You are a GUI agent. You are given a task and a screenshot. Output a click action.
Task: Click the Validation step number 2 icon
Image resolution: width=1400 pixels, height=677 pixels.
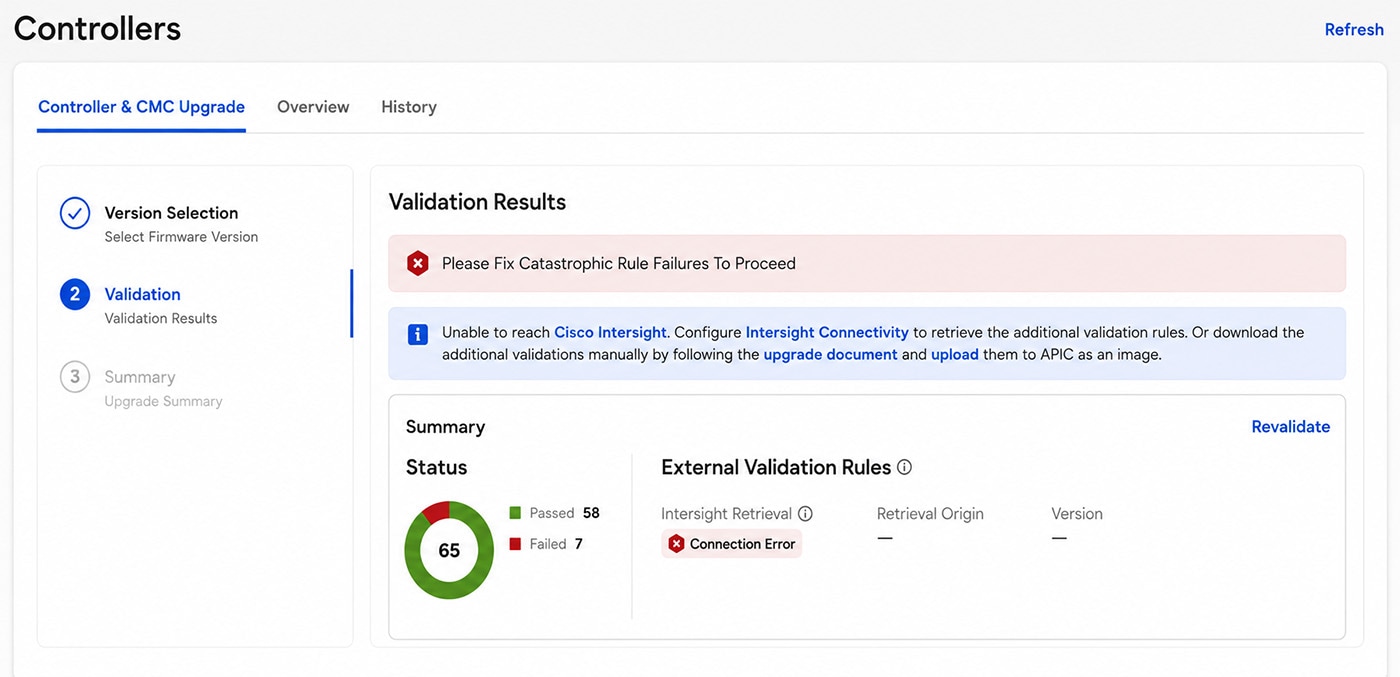75,294
